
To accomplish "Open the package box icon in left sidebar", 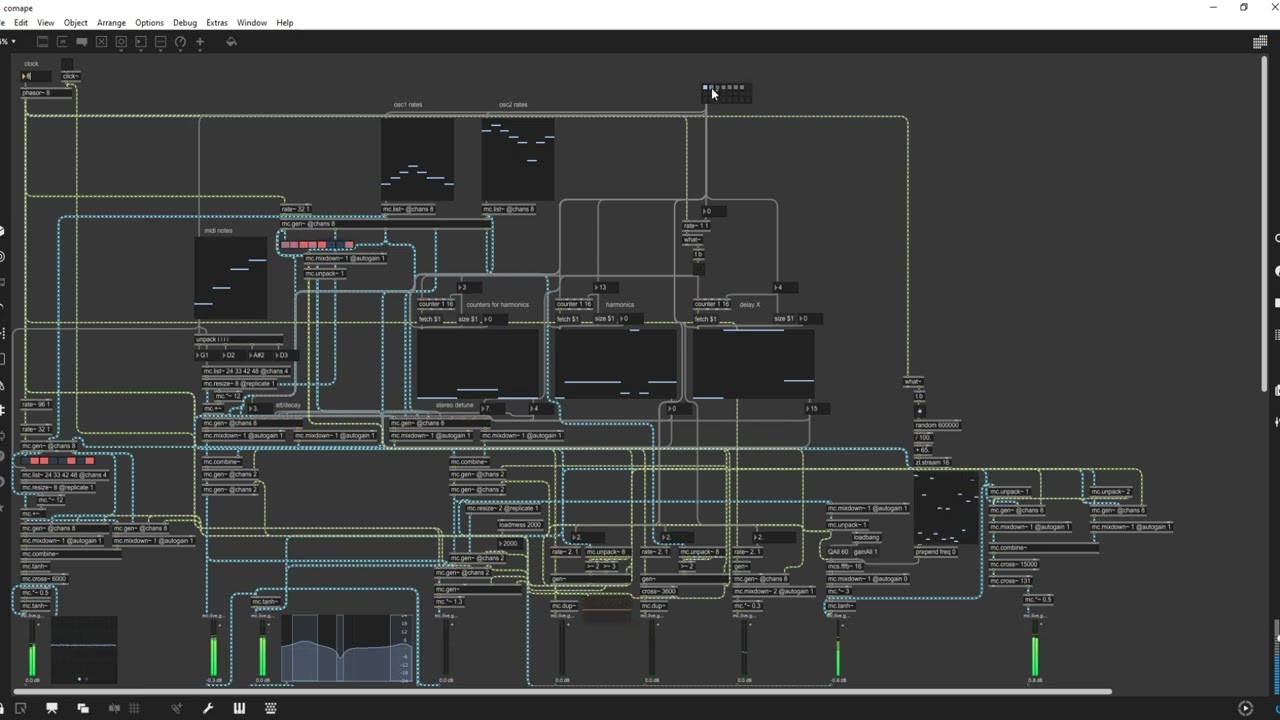I will (x=2, y=231).
